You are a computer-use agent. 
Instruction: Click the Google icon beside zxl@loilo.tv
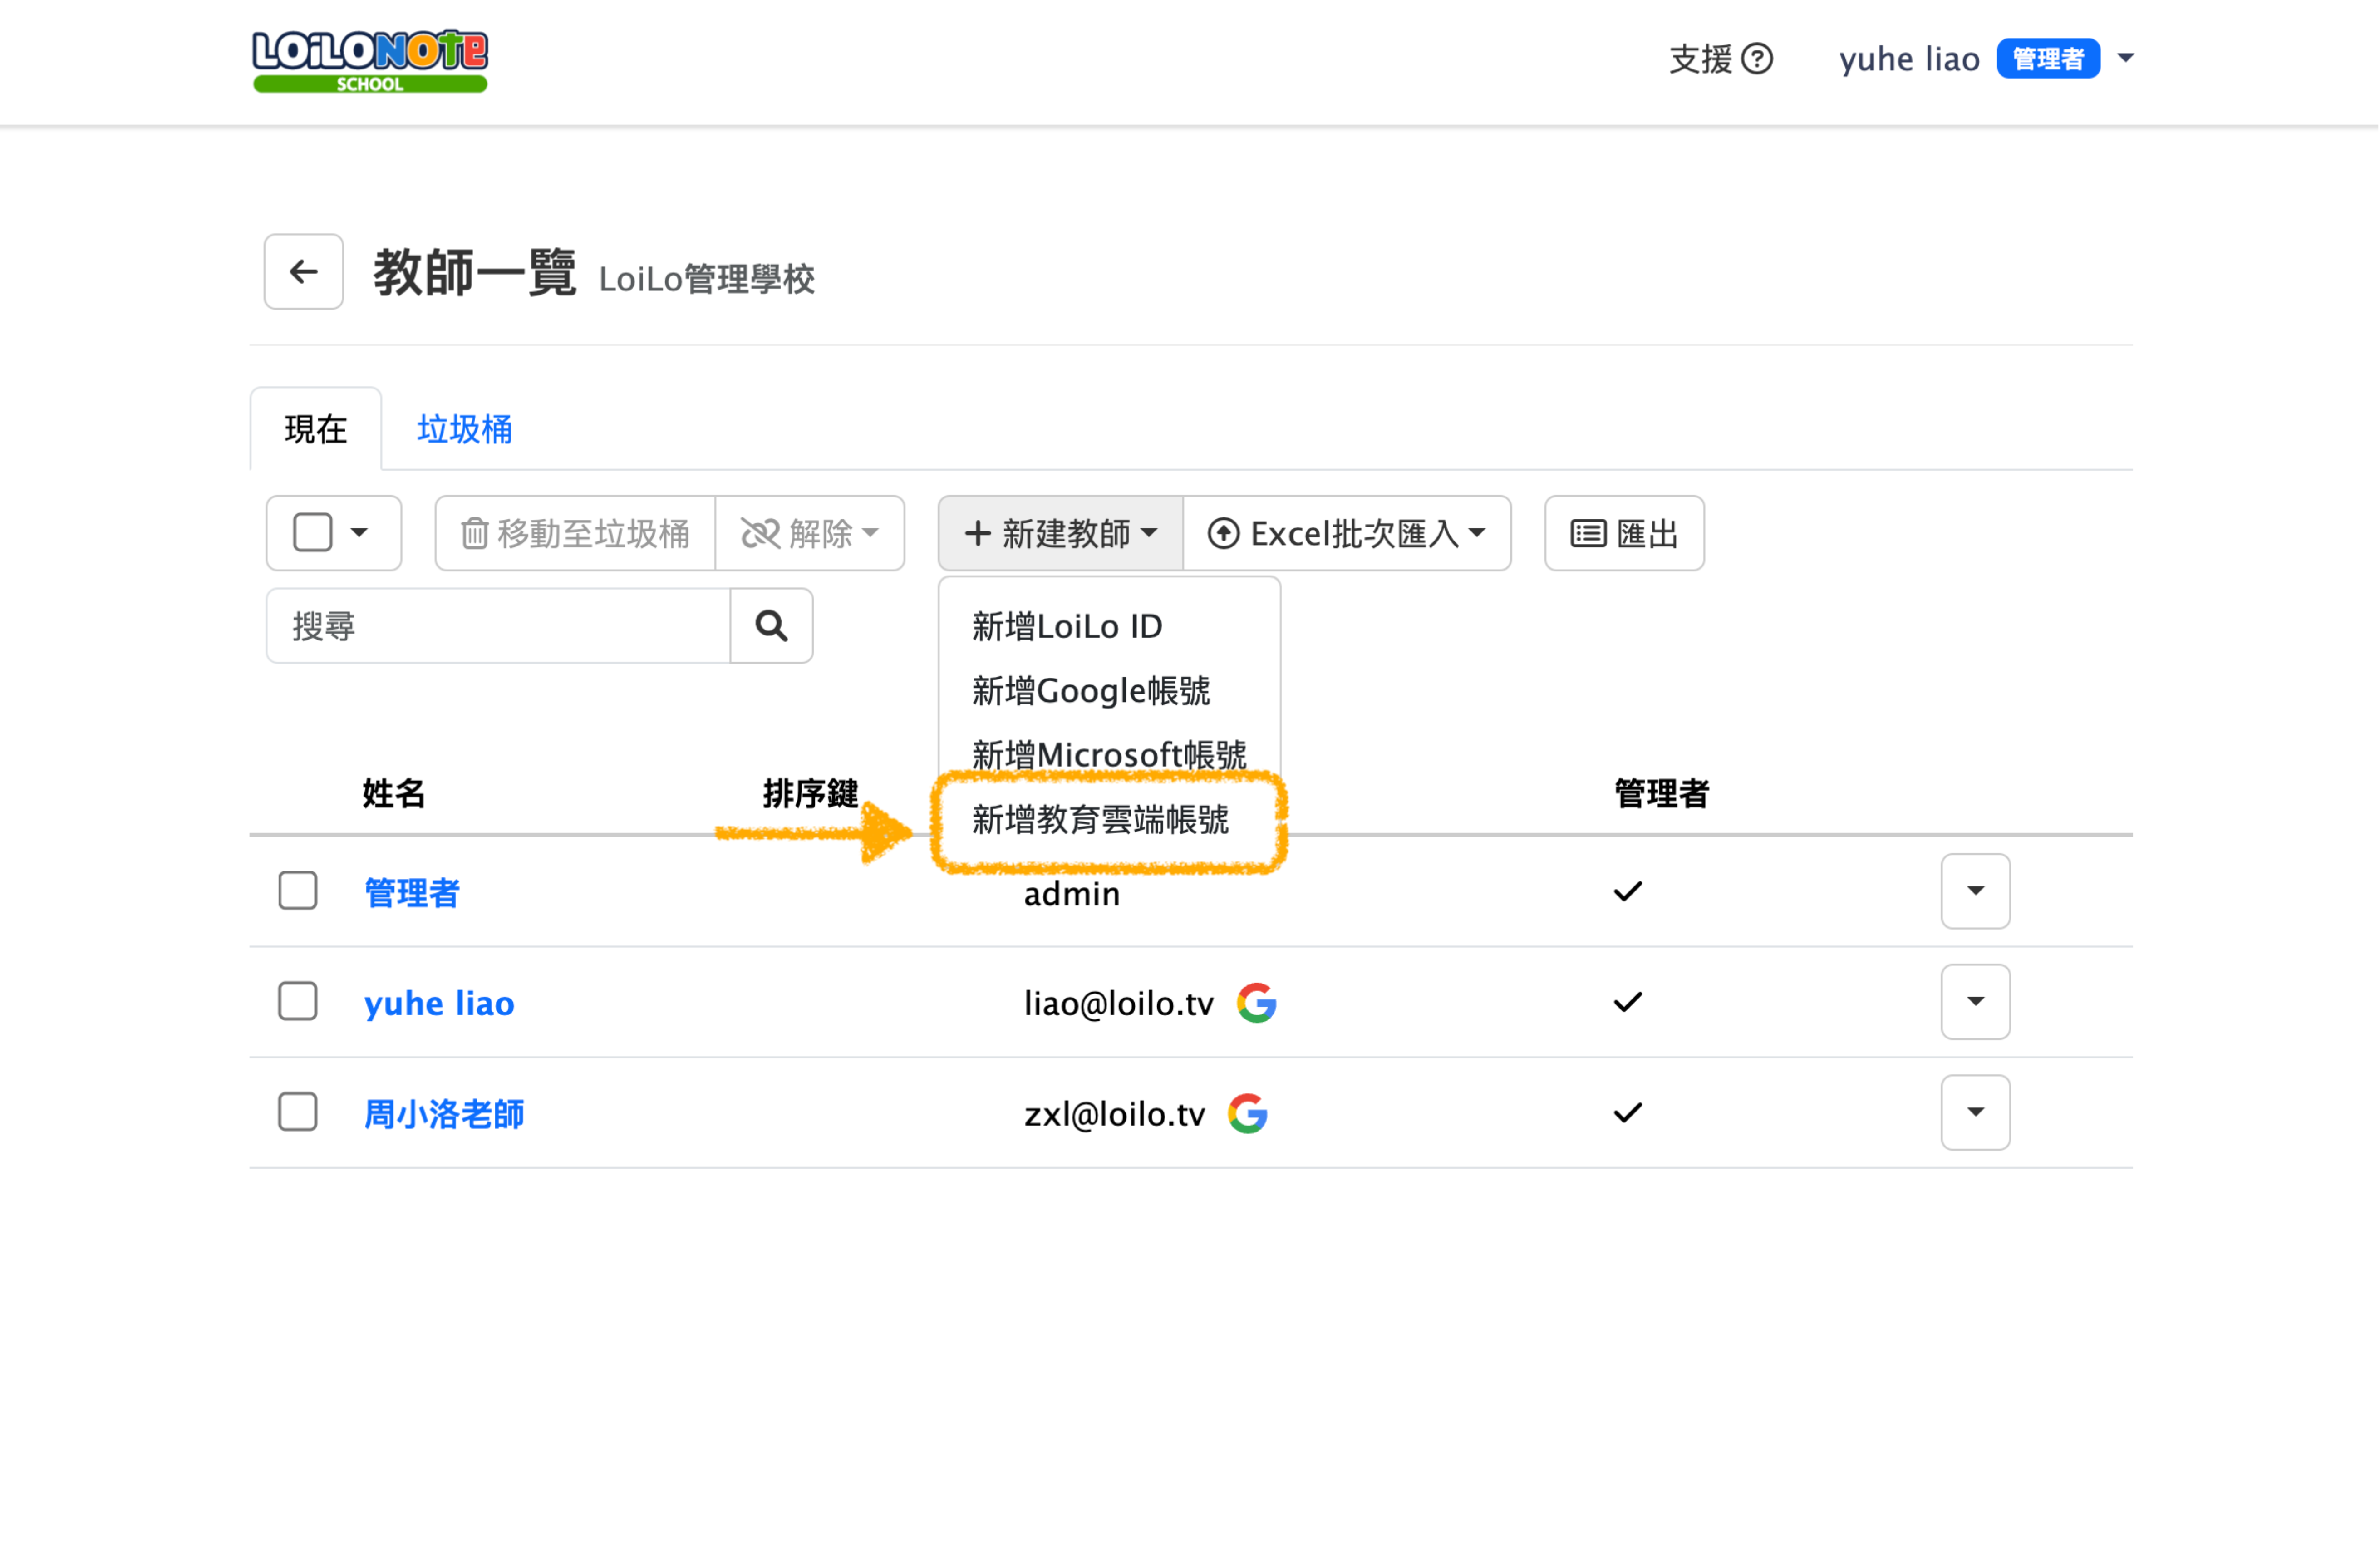click(x=1247, y=1113)
